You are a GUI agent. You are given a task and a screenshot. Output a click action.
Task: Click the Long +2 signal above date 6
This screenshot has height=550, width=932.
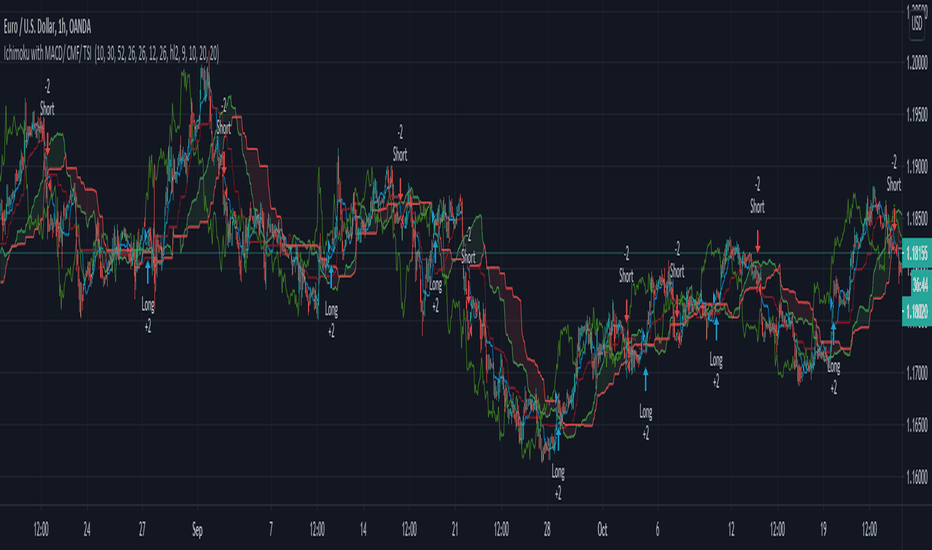click(x=646, y=422)
